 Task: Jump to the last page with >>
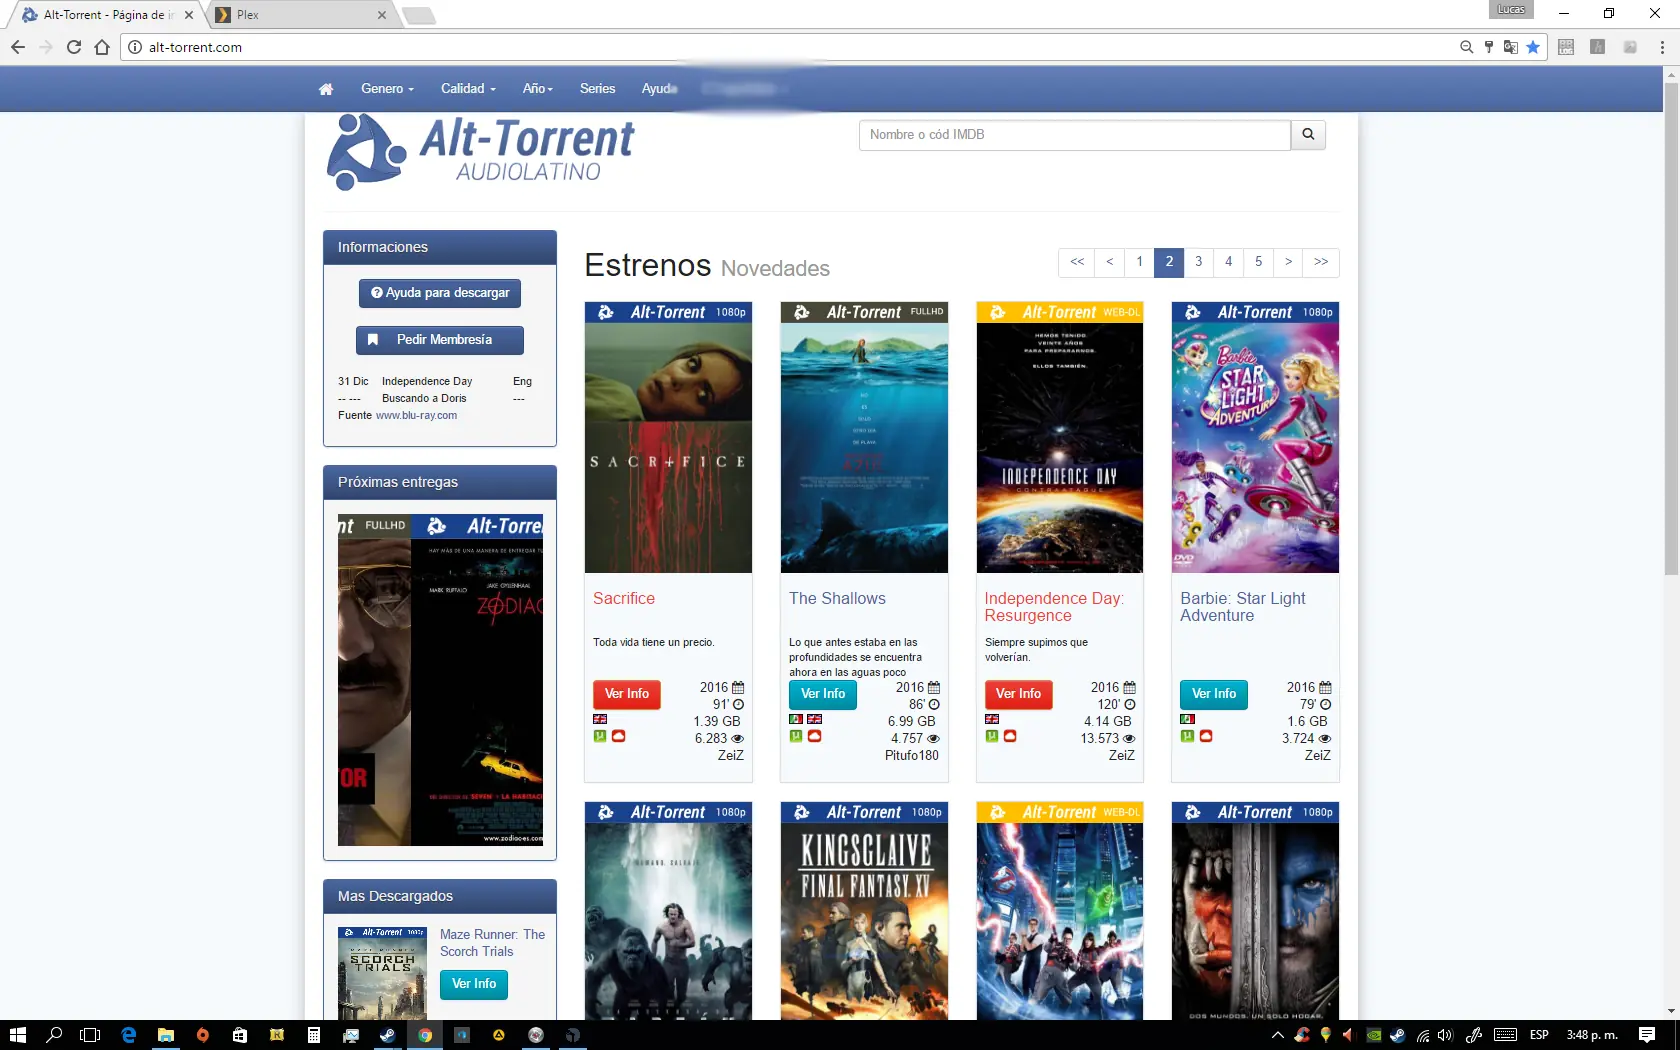(x=1321, y=262)
